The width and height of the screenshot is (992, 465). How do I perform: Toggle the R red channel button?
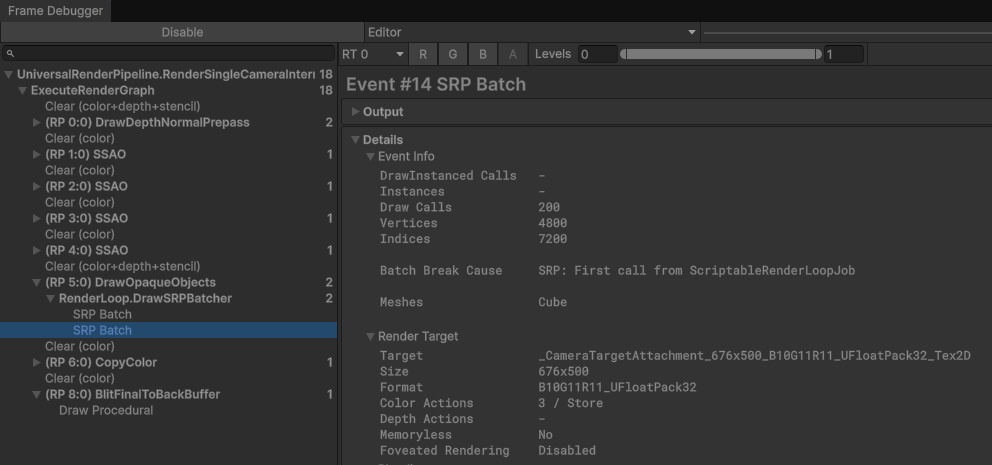click(423, 54)
